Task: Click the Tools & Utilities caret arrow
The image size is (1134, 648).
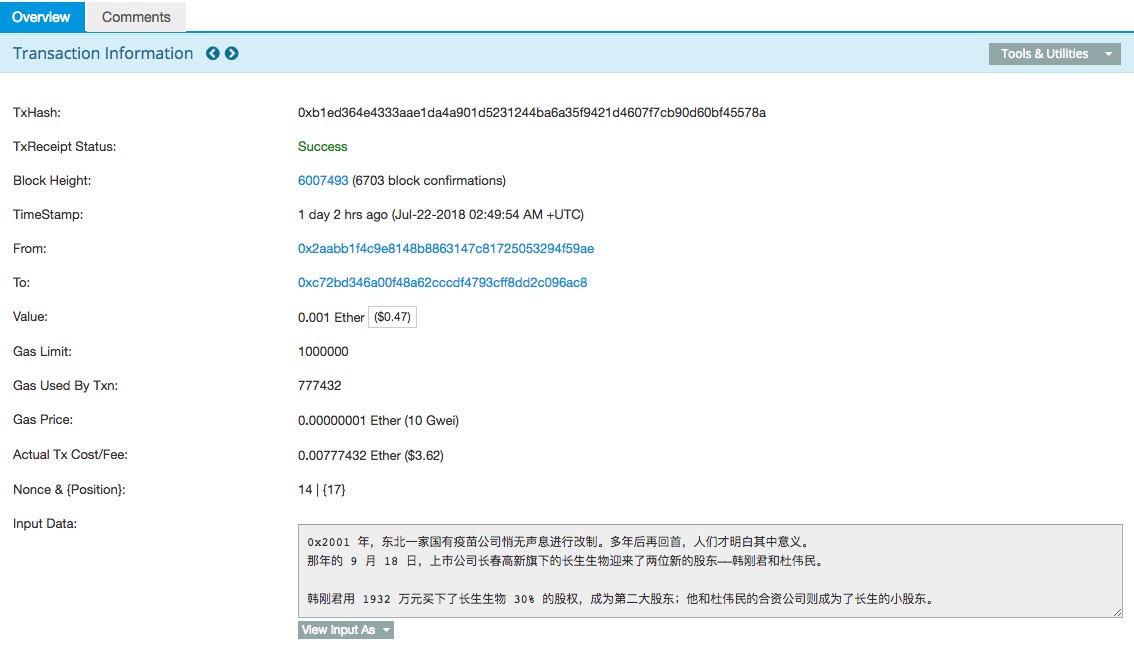Action: click(1108, 54)
